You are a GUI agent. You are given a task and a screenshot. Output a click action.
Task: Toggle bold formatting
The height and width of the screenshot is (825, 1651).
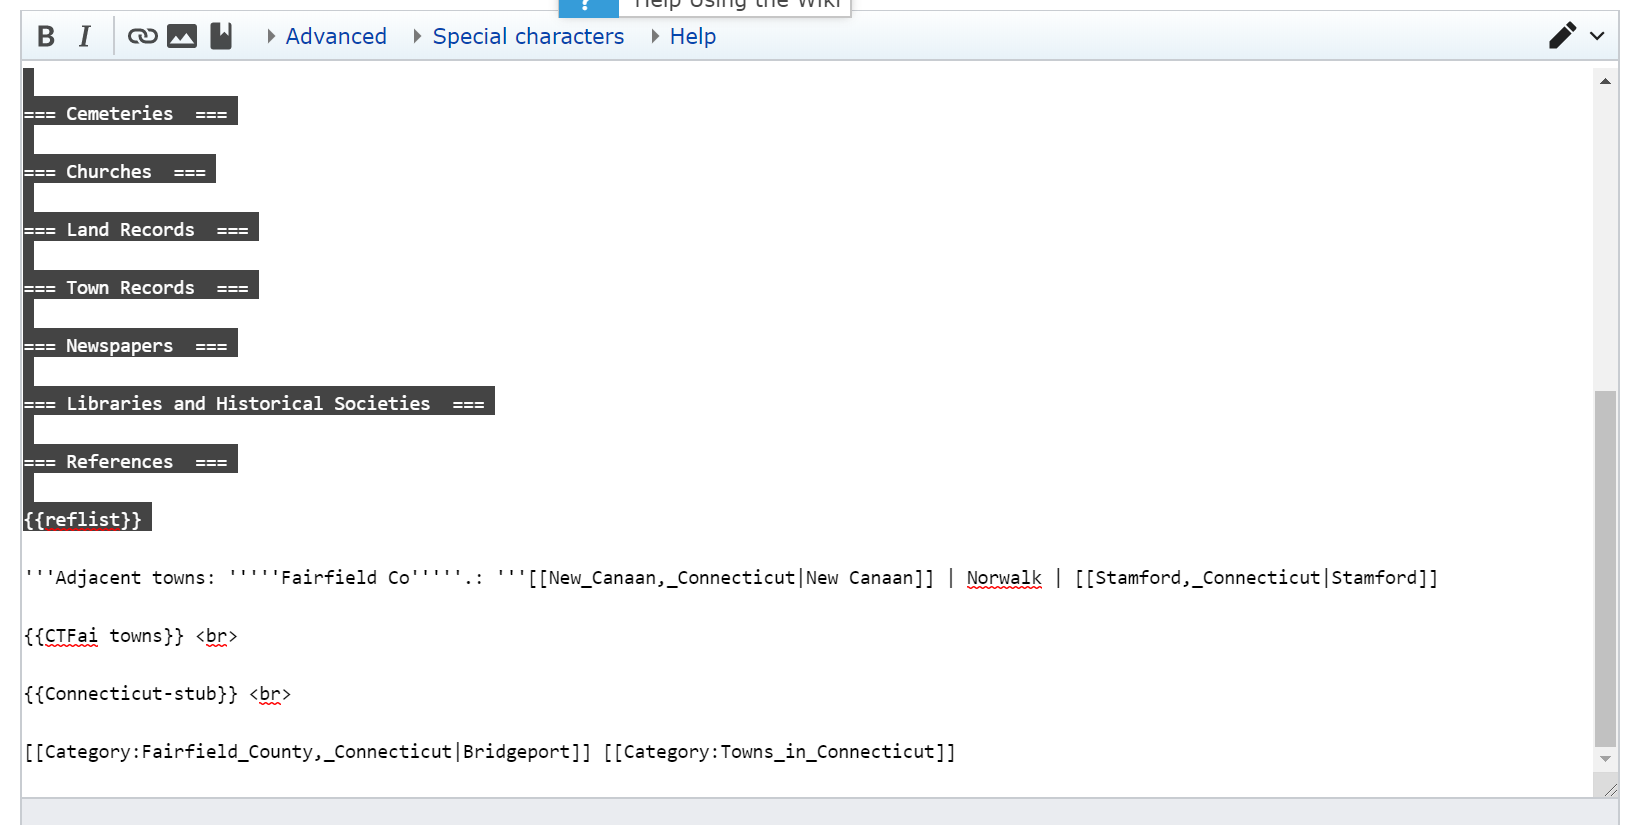tap(46, 37)
